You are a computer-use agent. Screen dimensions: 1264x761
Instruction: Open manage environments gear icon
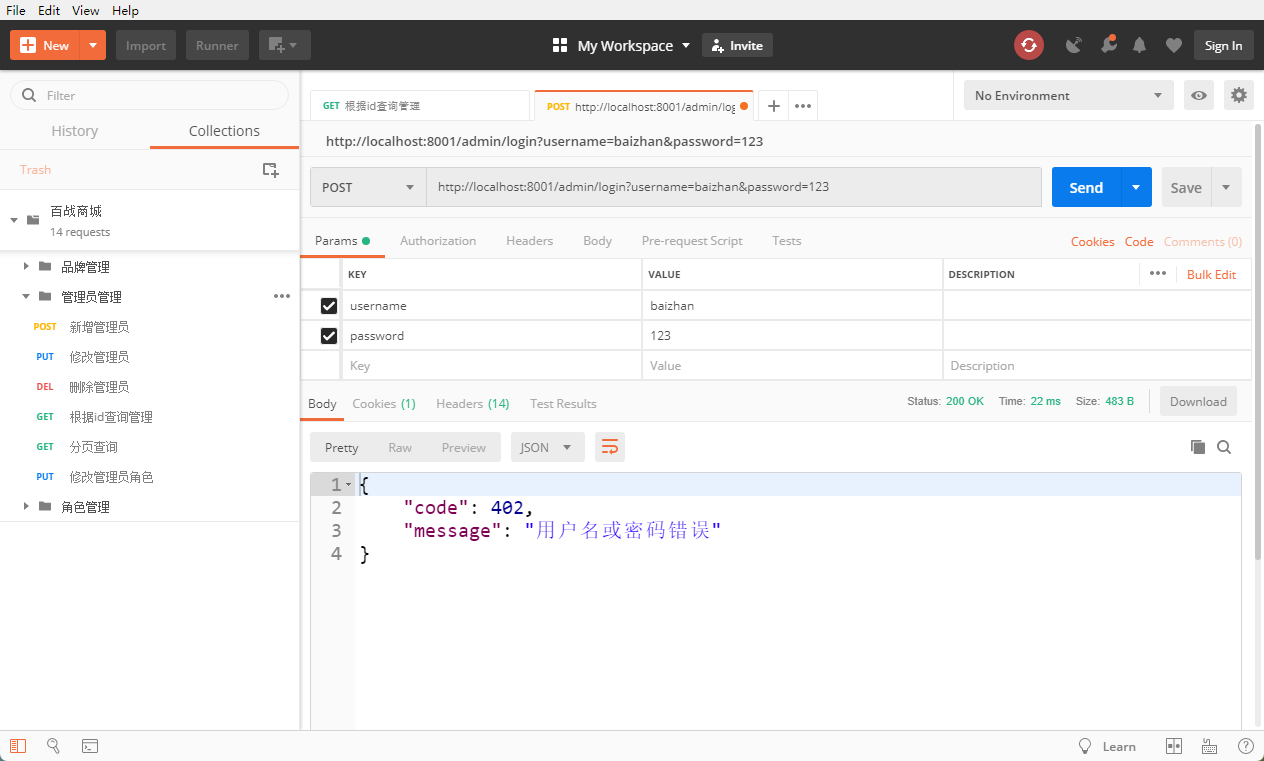coord(1239,95)
